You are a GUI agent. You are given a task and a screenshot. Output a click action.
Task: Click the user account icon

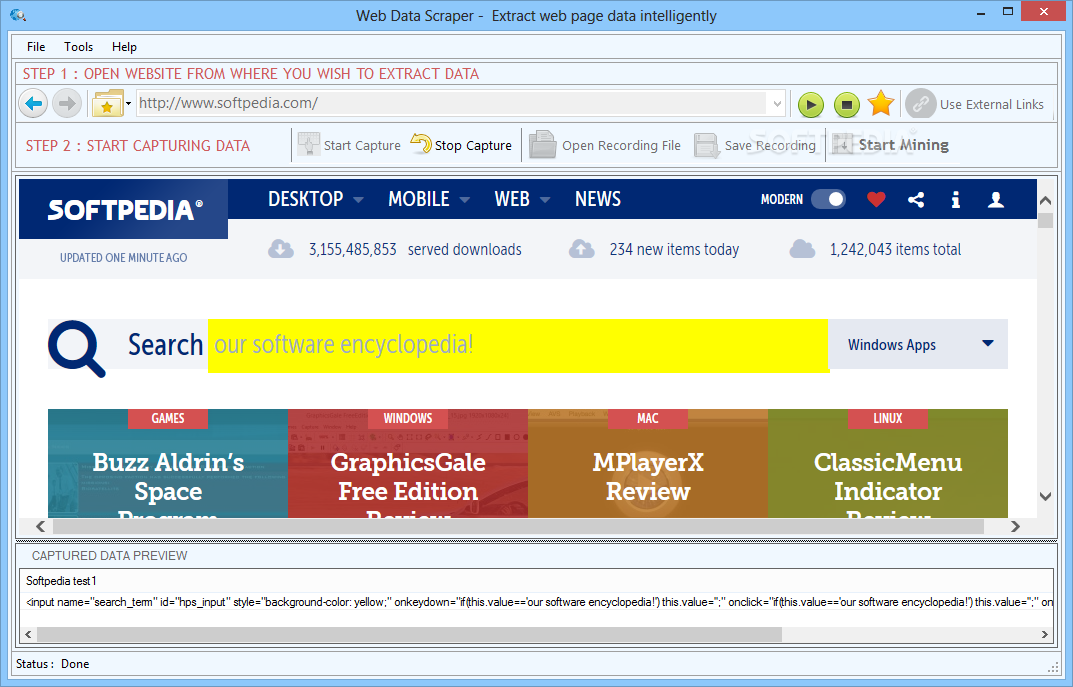coord(996,199)
